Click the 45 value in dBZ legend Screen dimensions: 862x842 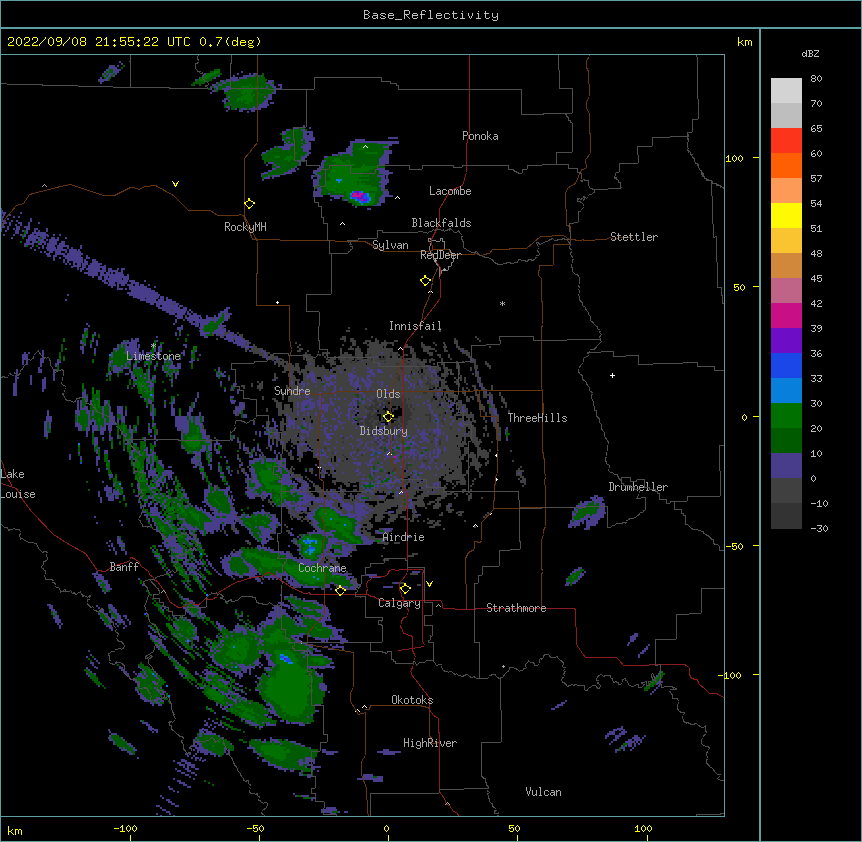816,279
